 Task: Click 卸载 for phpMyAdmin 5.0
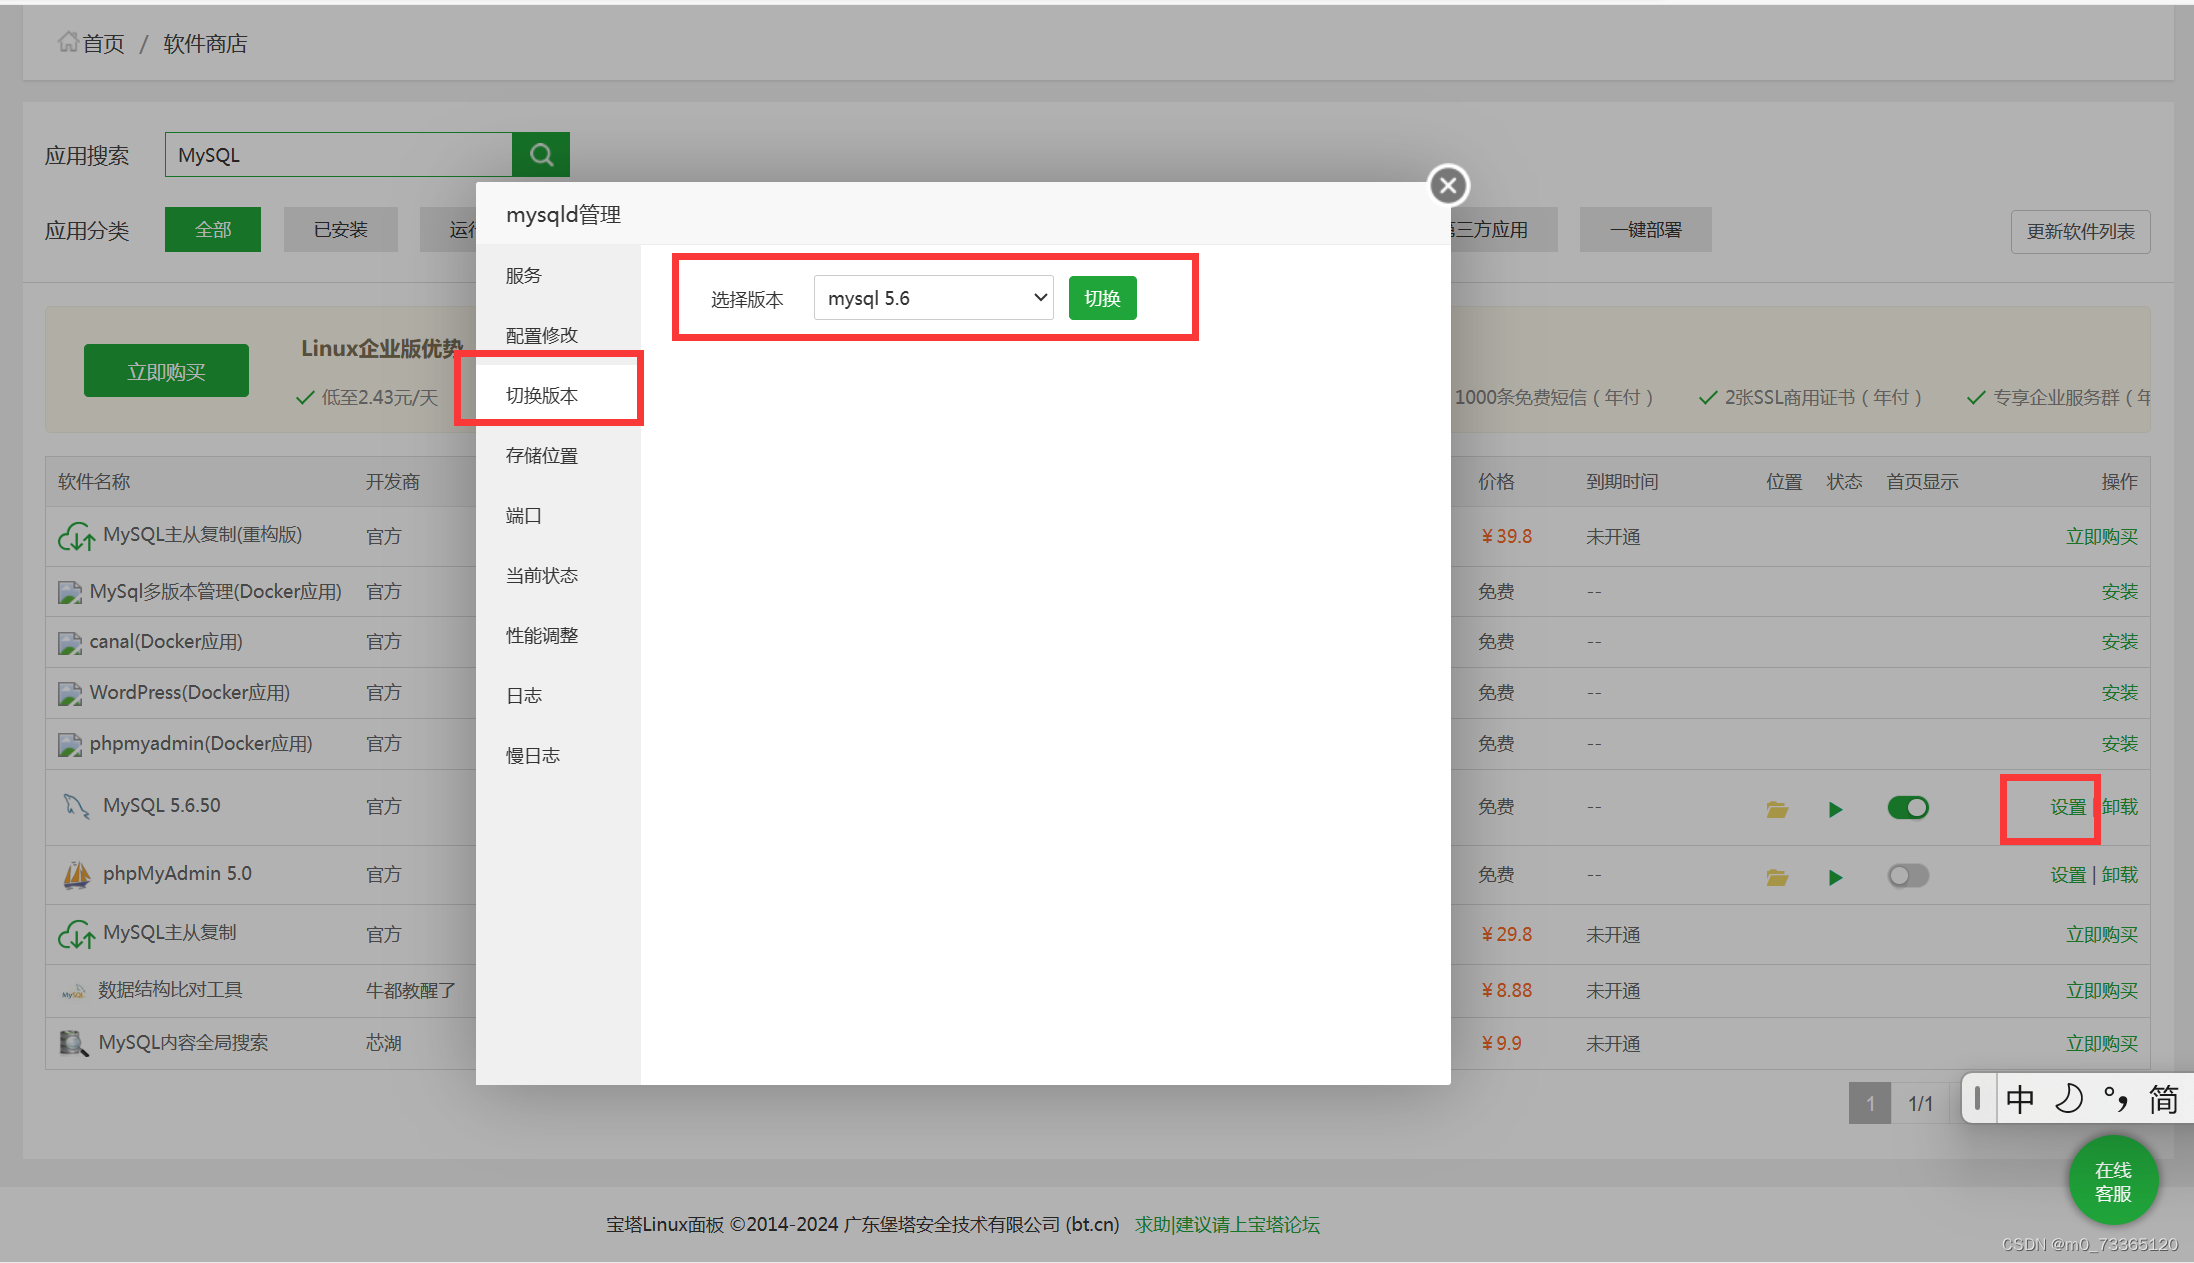pyautogui.click(x=2119, y=875)
